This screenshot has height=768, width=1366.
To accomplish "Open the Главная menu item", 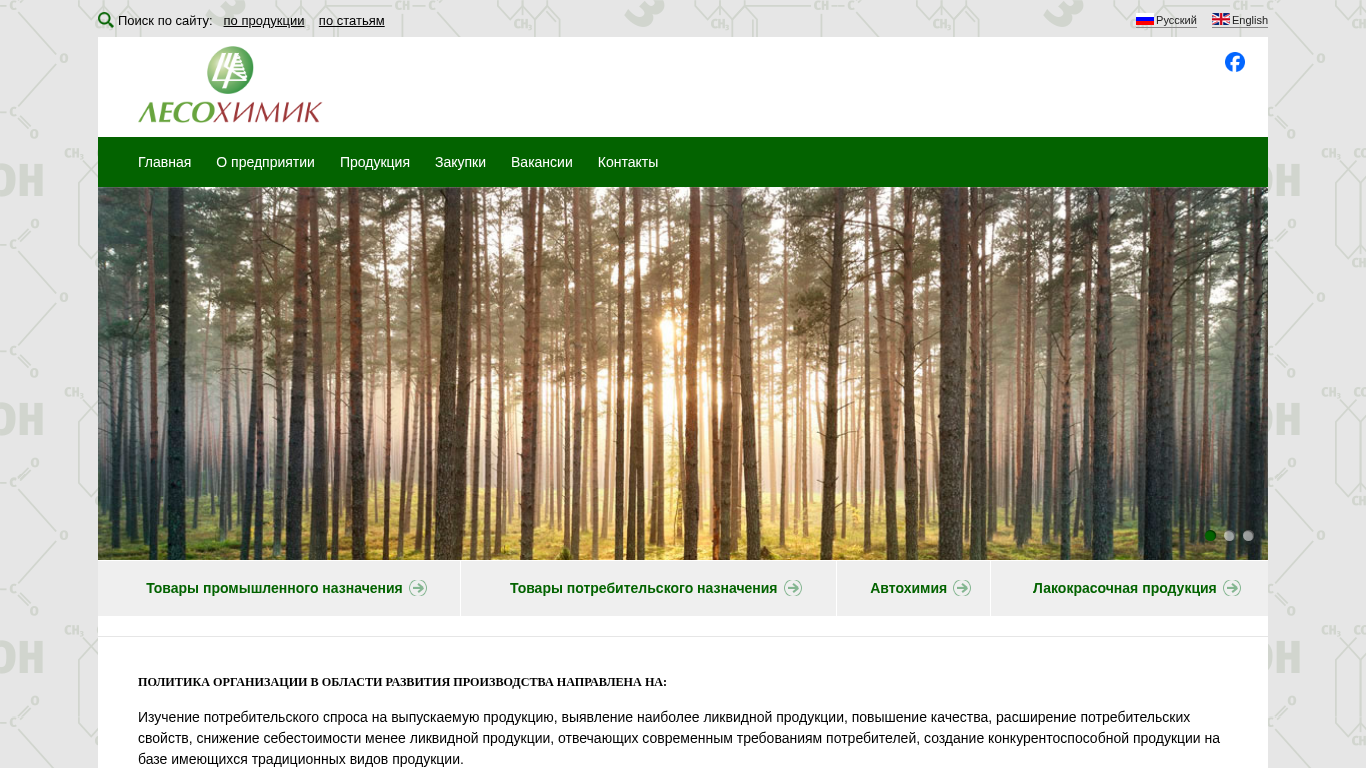I will pyautogui.click(x=164, y=162).
